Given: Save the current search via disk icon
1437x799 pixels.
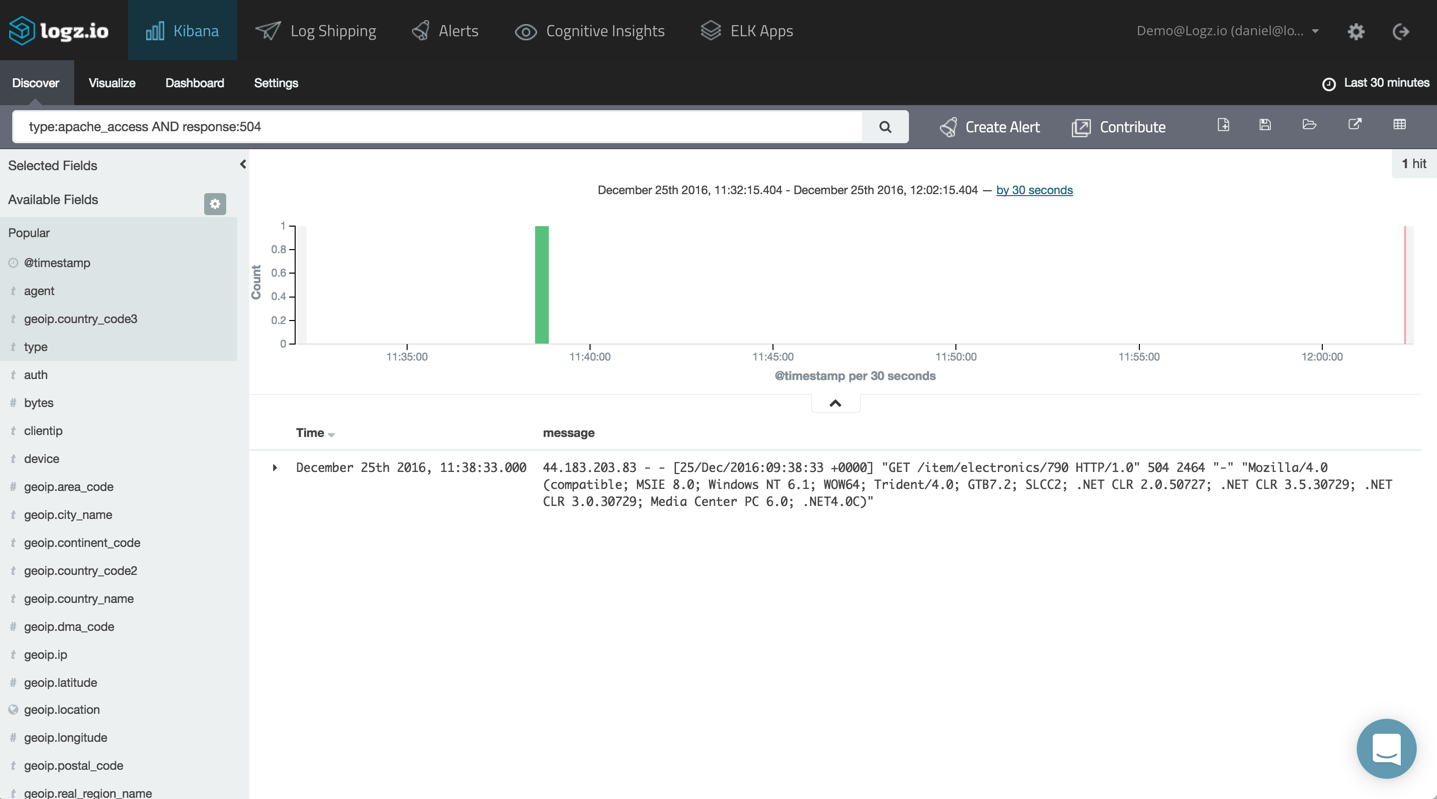Looking at the screenshot, I should point(1265,125).
